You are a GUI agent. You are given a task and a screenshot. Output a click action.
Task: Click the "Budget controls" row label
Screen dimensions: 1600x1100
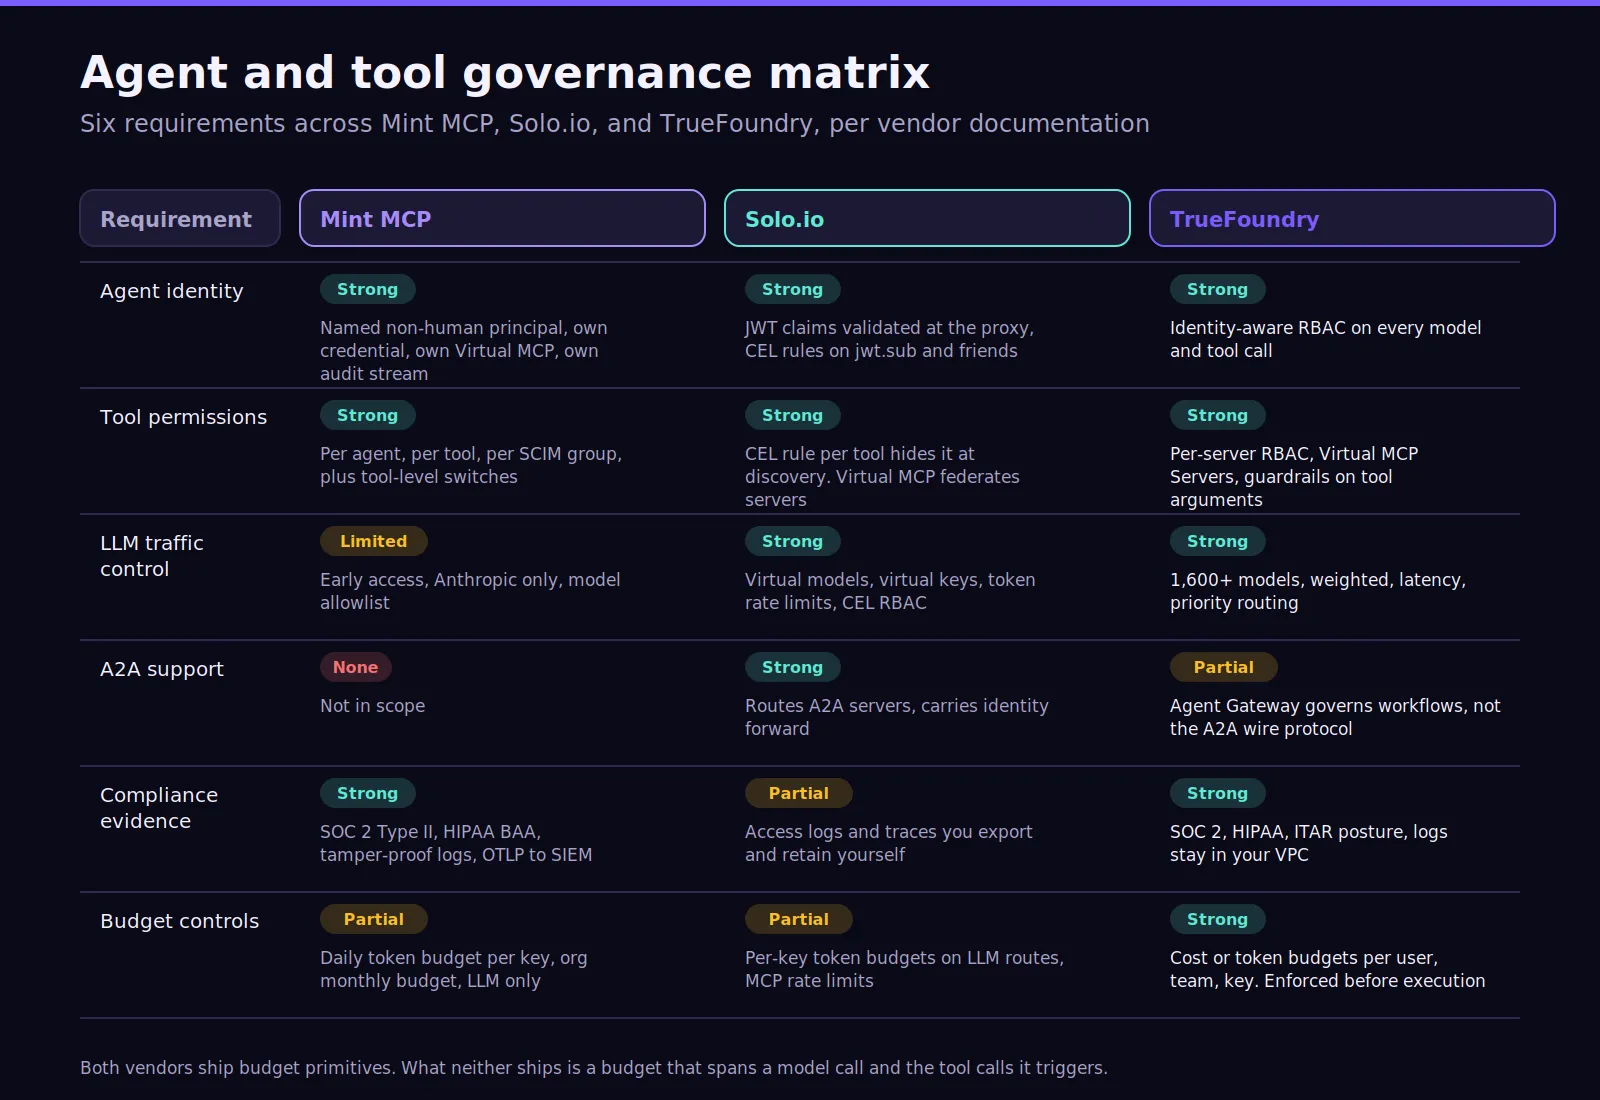click(x=180, y=921)
